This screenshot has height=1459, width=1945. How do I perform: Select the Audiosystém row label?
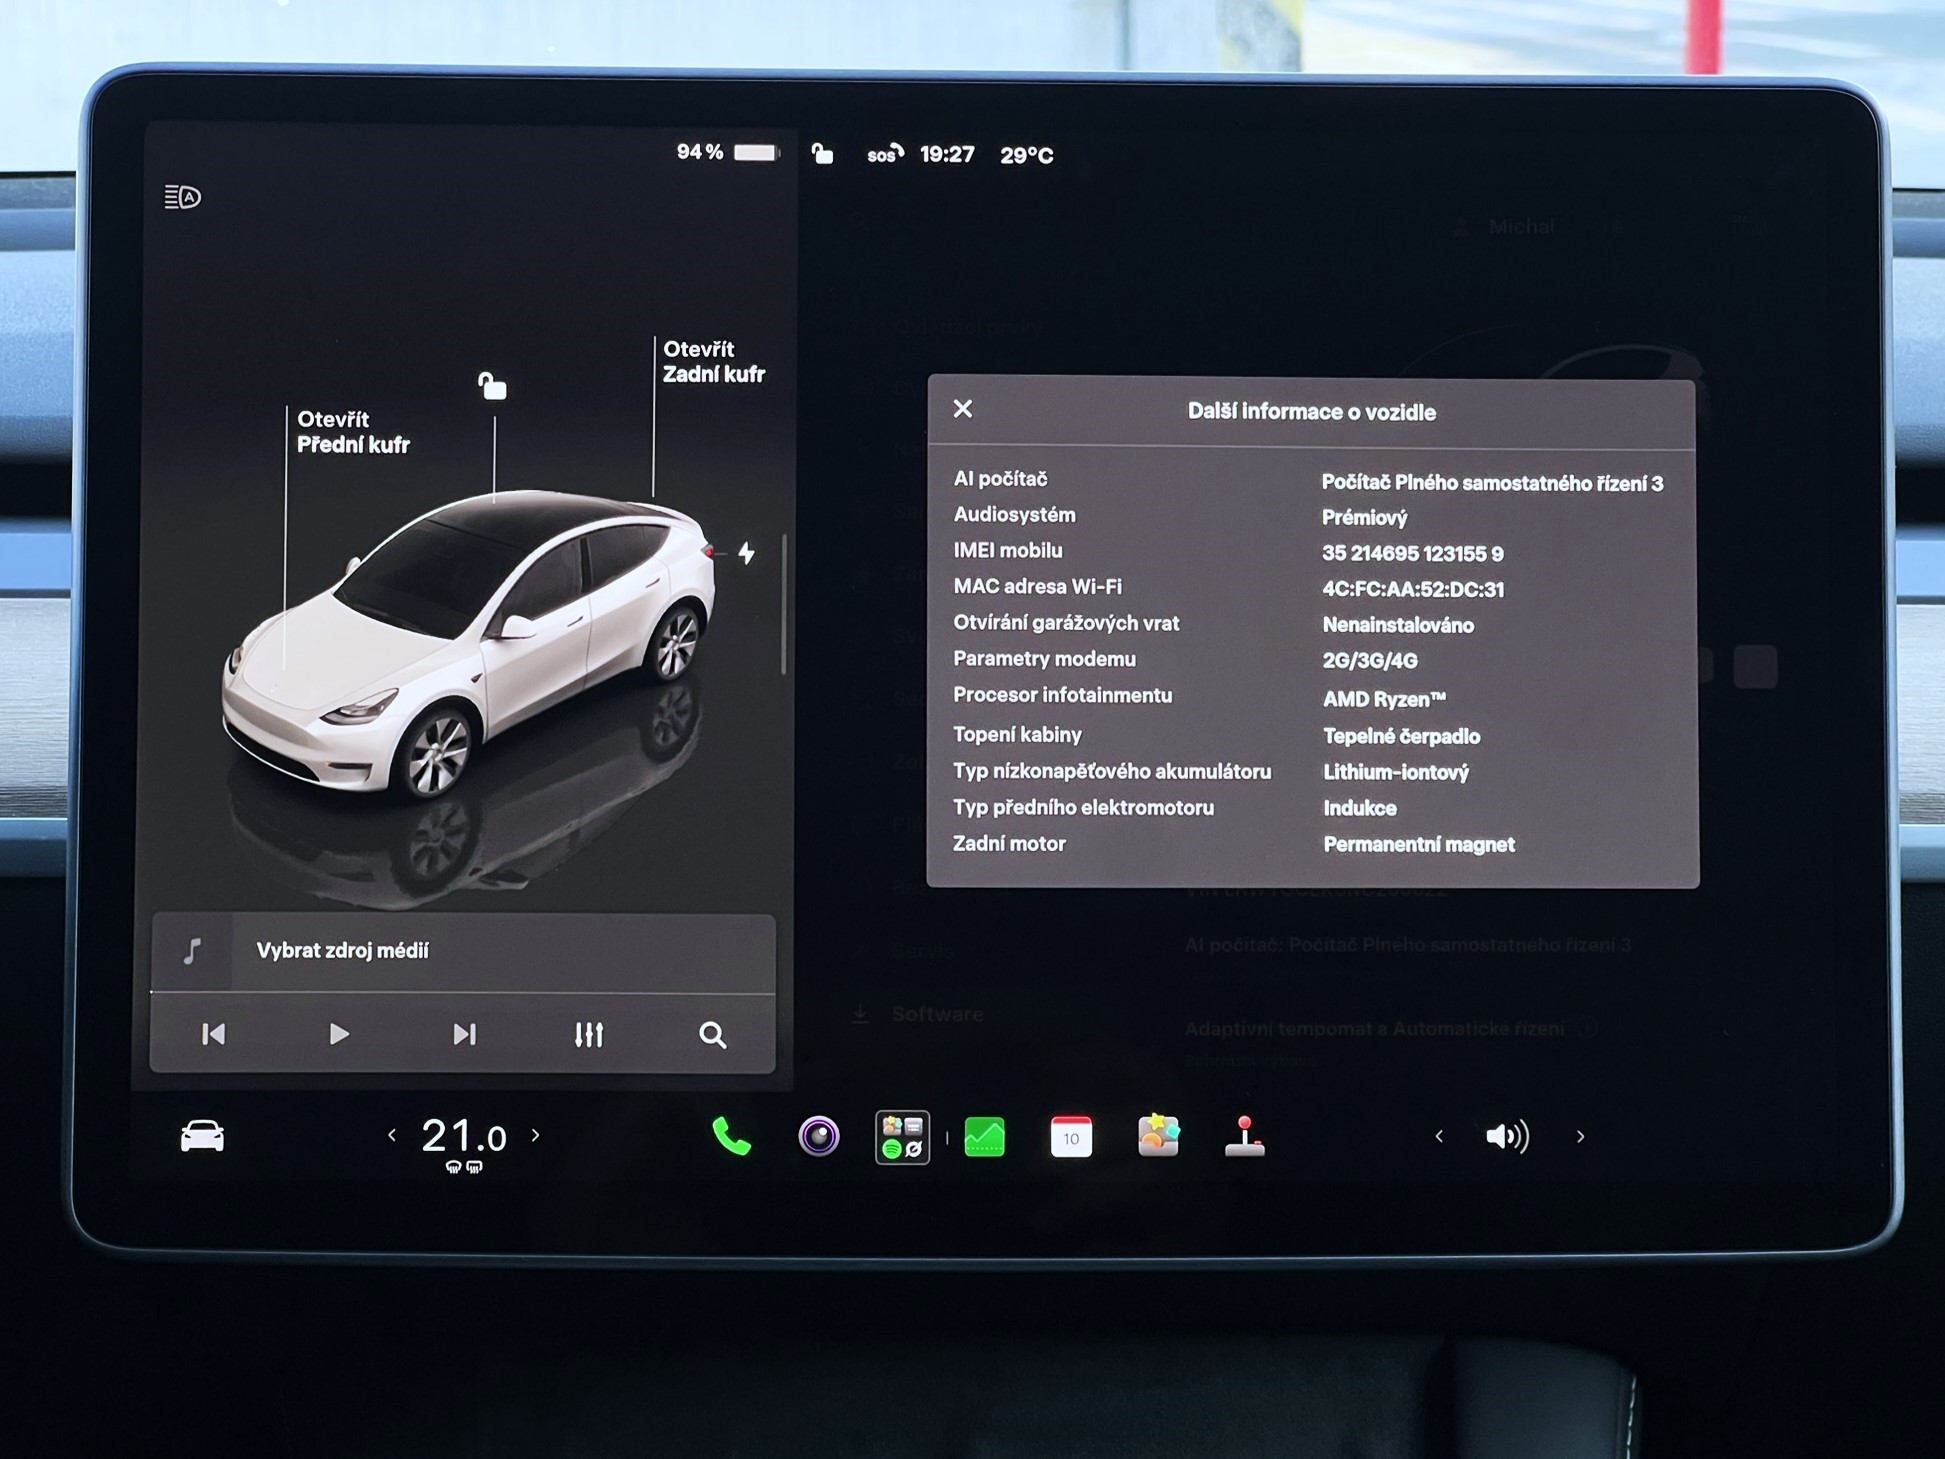pyautogui.click(x=1014, y=515)
